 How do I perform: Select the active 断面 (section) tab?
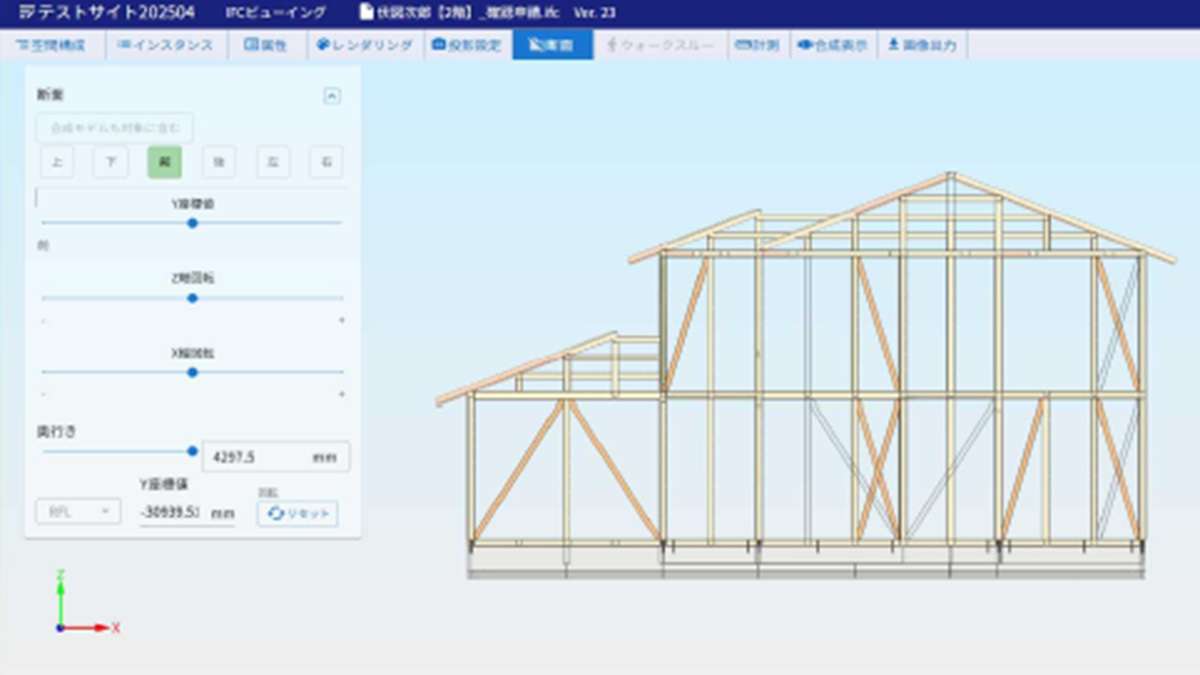coord(553,44)
